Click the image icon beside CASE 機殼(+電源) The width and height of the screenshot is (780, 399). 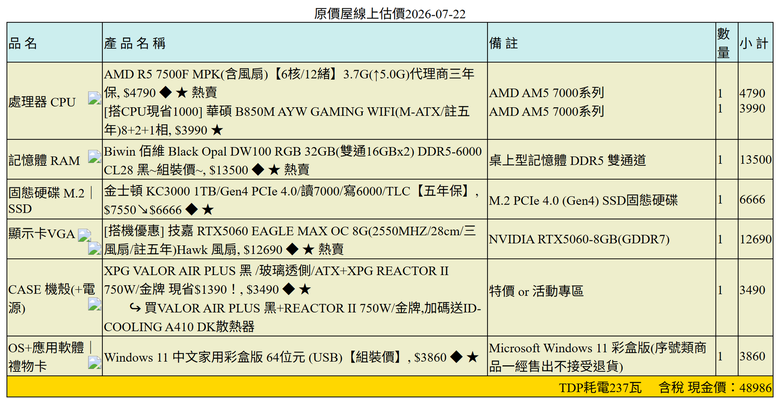tap(95, 304)
